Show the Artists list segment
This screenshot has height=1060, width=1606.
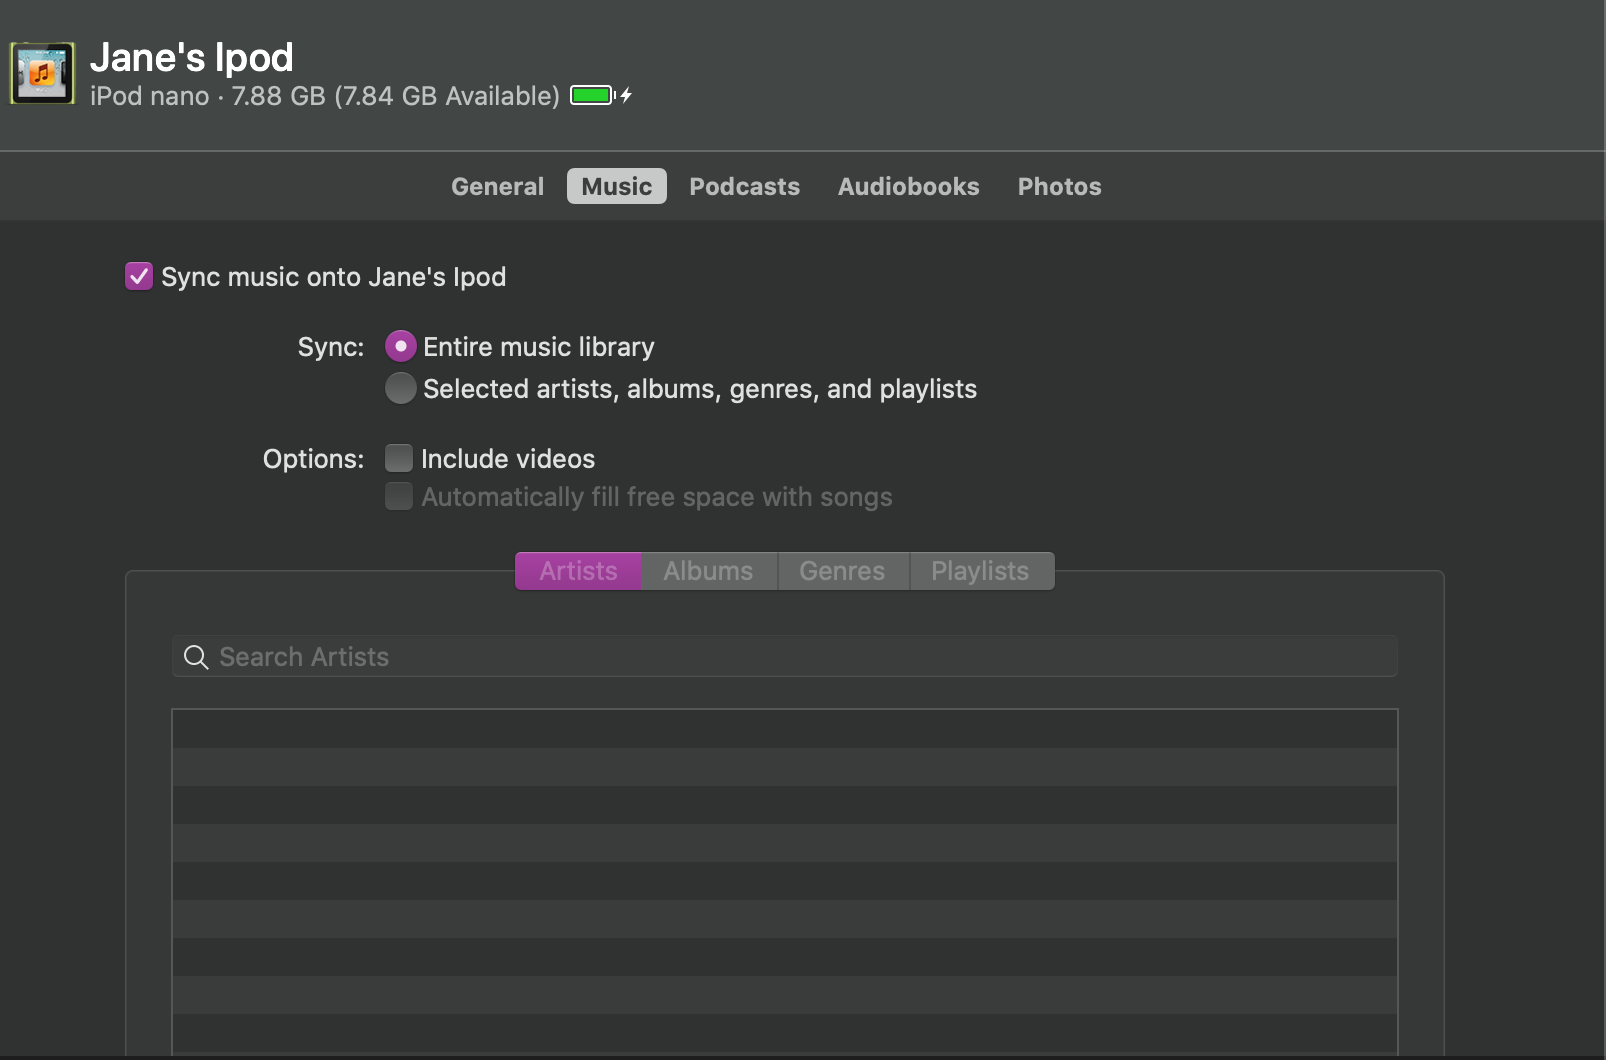(578, 571)
